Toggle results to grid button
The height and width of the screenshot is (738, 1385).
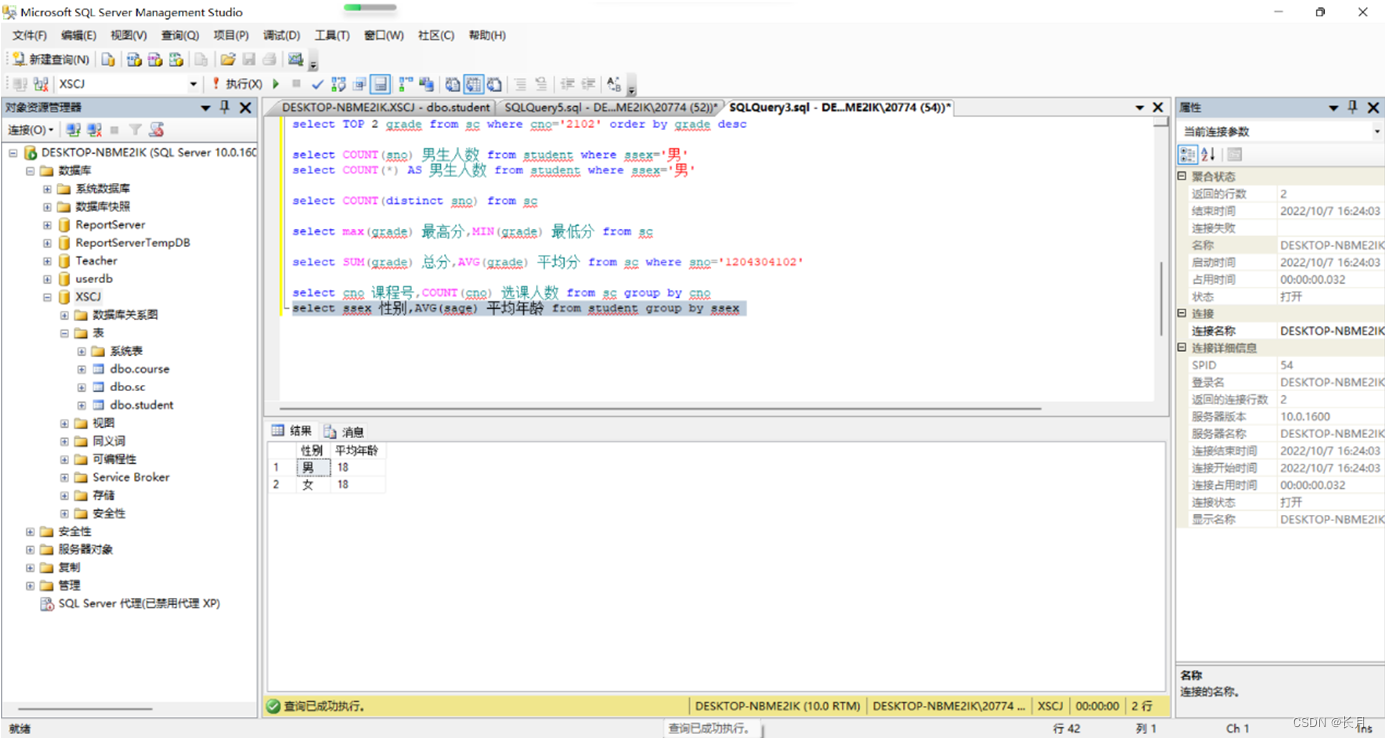tap(473, 84)
